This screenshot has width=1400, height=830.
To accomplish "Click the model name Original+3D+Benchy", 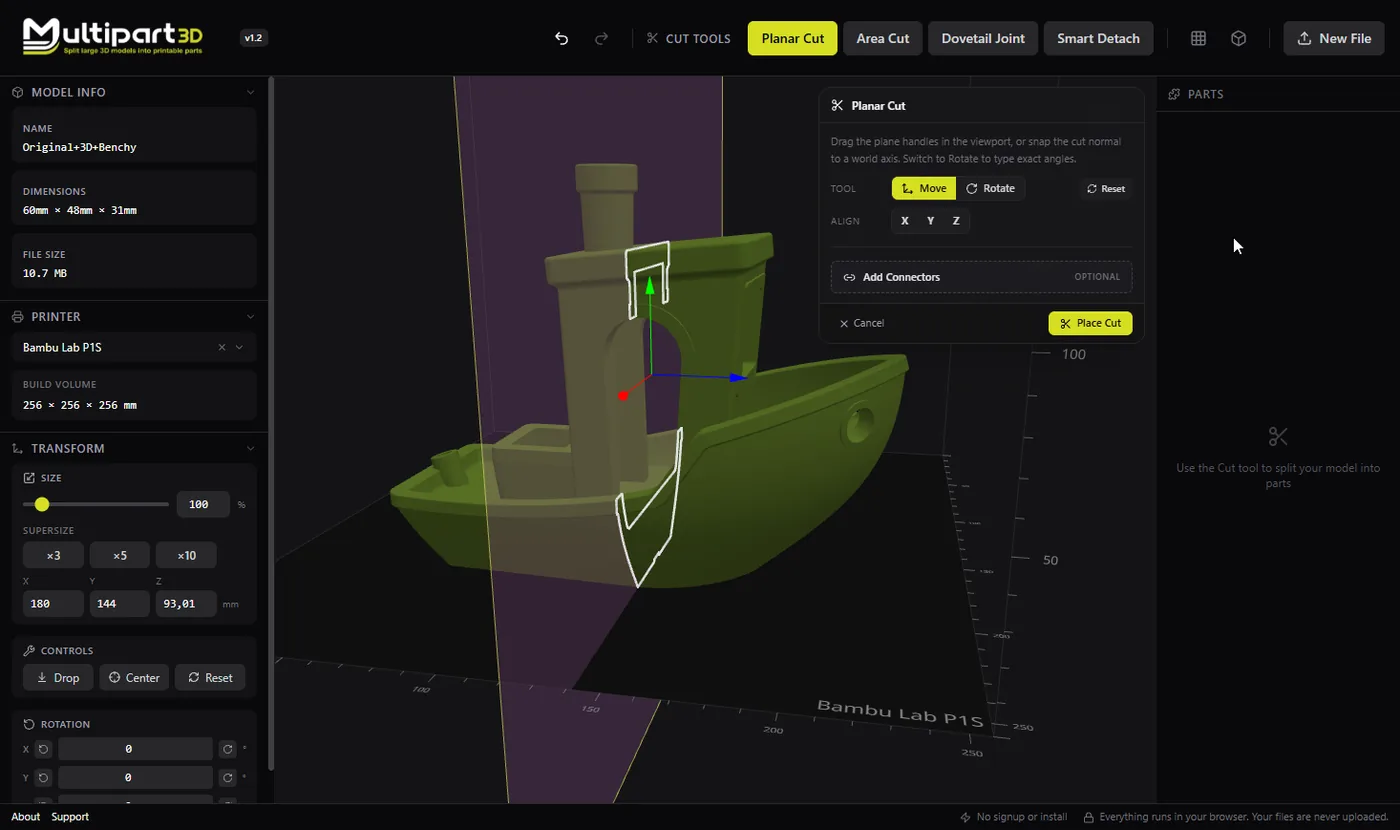I will click(80, 147).
